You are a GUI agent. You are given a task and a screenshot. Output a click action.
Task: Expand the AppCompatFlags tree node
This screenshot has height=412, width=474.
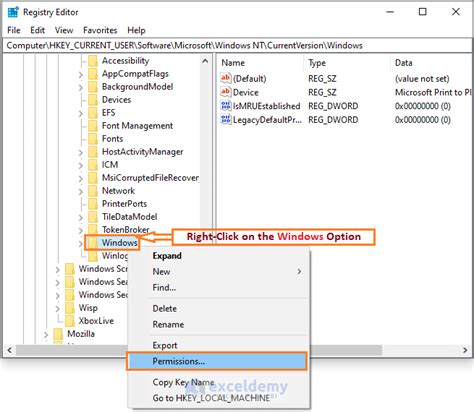tap(81, 74)
